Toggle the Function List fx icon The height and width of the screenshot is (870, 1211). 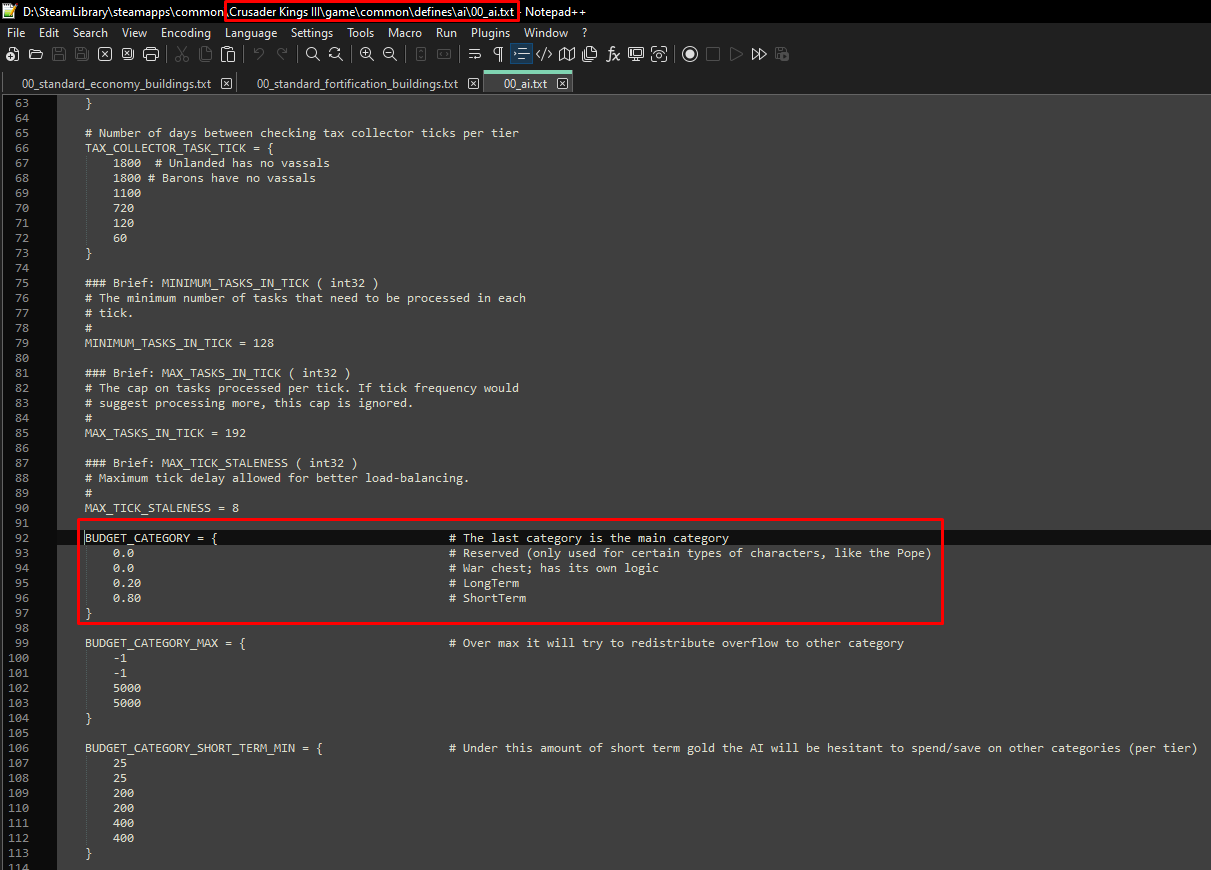[613, 54]
